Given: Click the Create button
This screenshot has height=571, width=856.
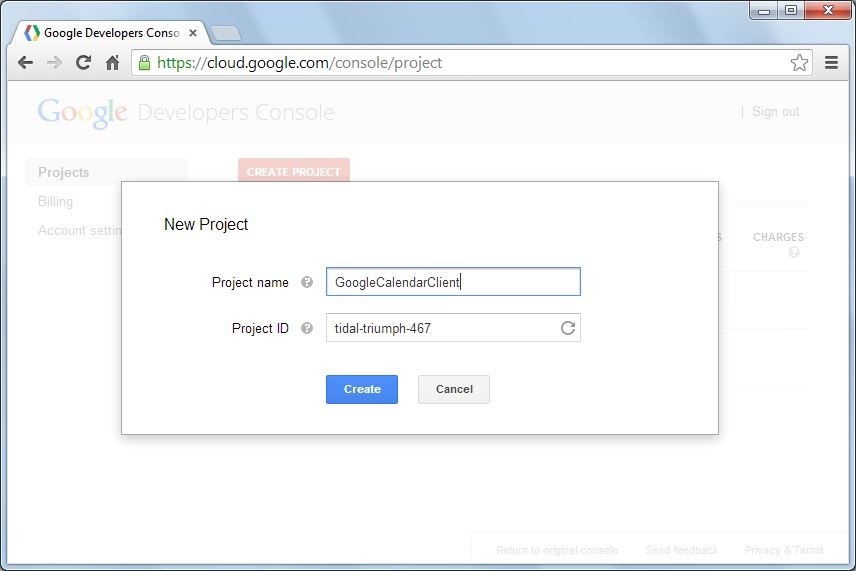Looking at the screenshot, I should [x=362, y=389].
